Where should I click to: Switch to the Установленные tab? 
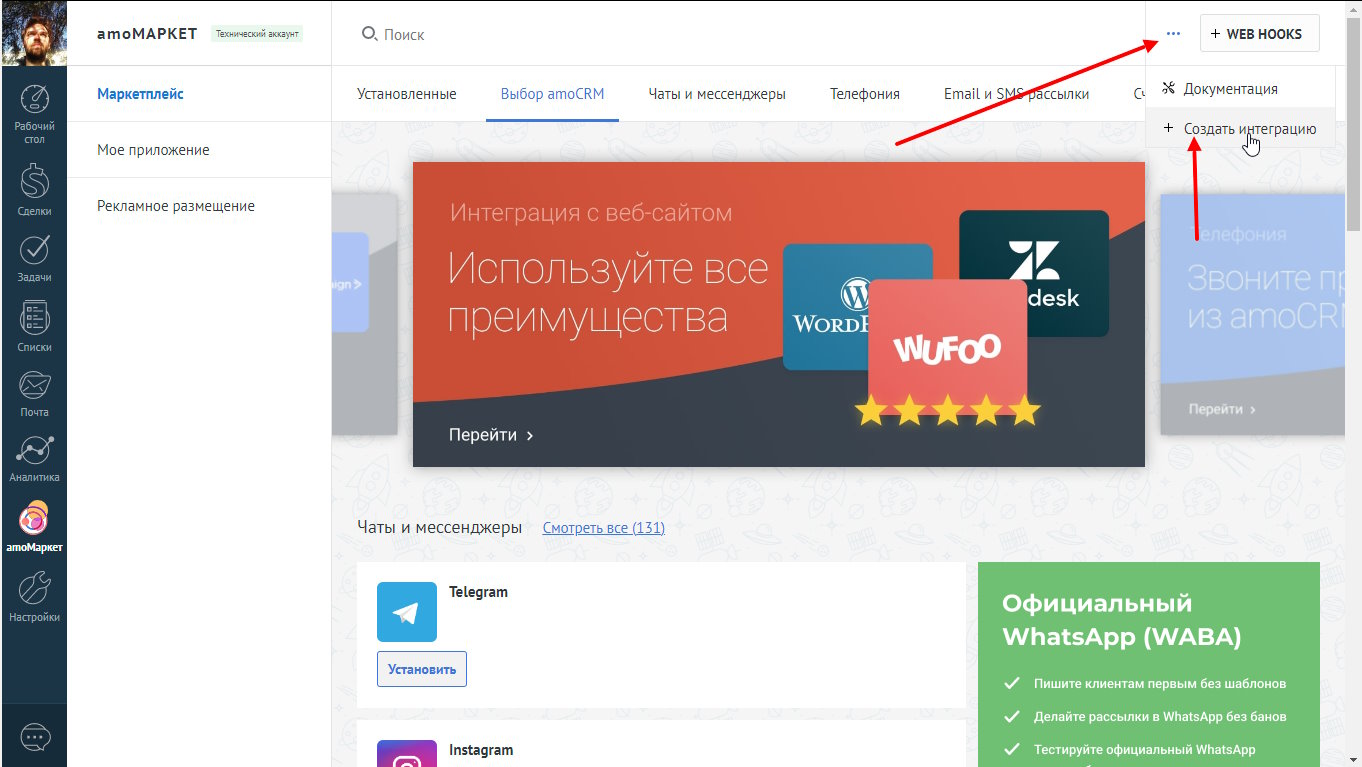(x=407, y=93)
